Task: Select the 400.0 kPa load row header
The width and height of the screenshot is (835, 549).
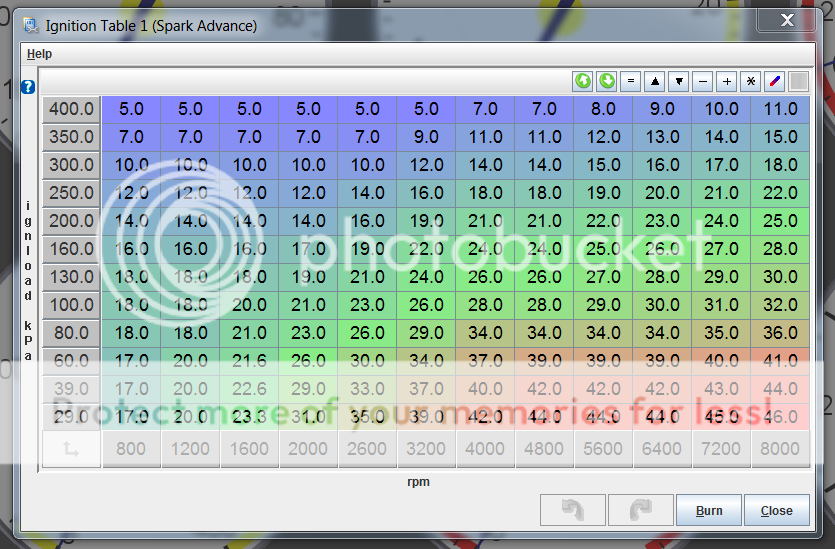Action: pyautogui.click(x=71, y=109)
